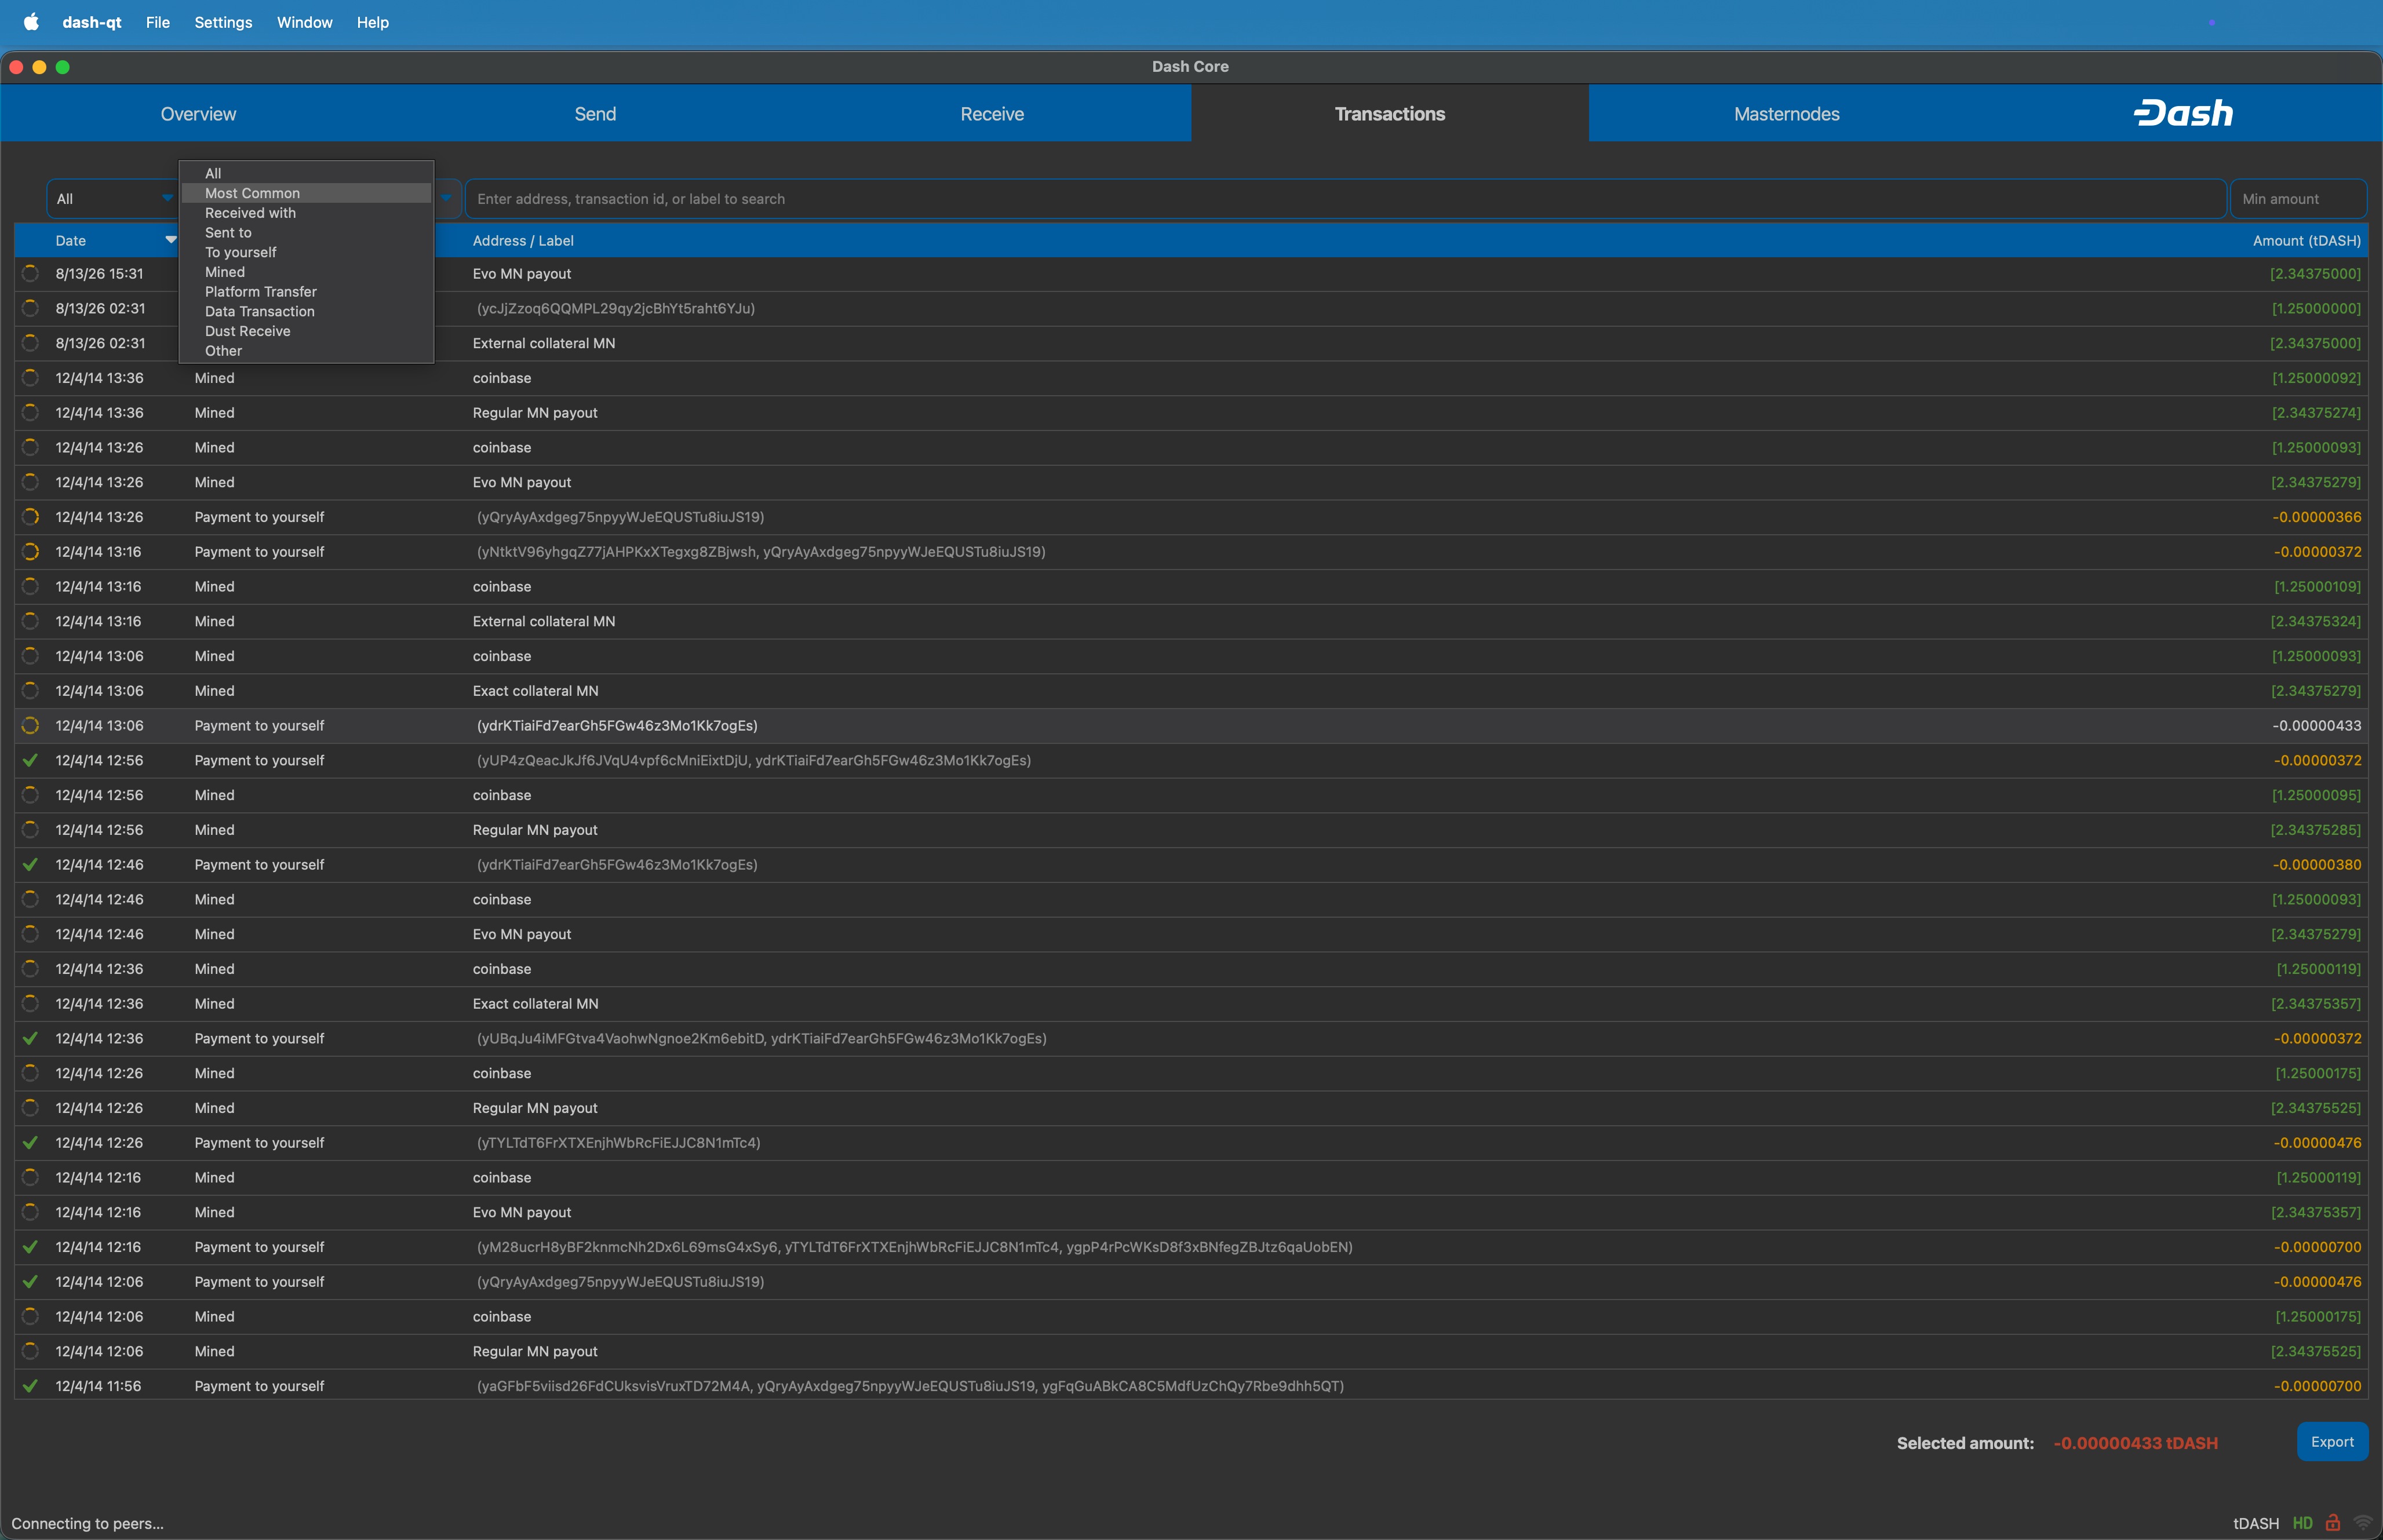Switch to the Send tab
This screenshot has width=2383, height=1540.
(595, 113)
